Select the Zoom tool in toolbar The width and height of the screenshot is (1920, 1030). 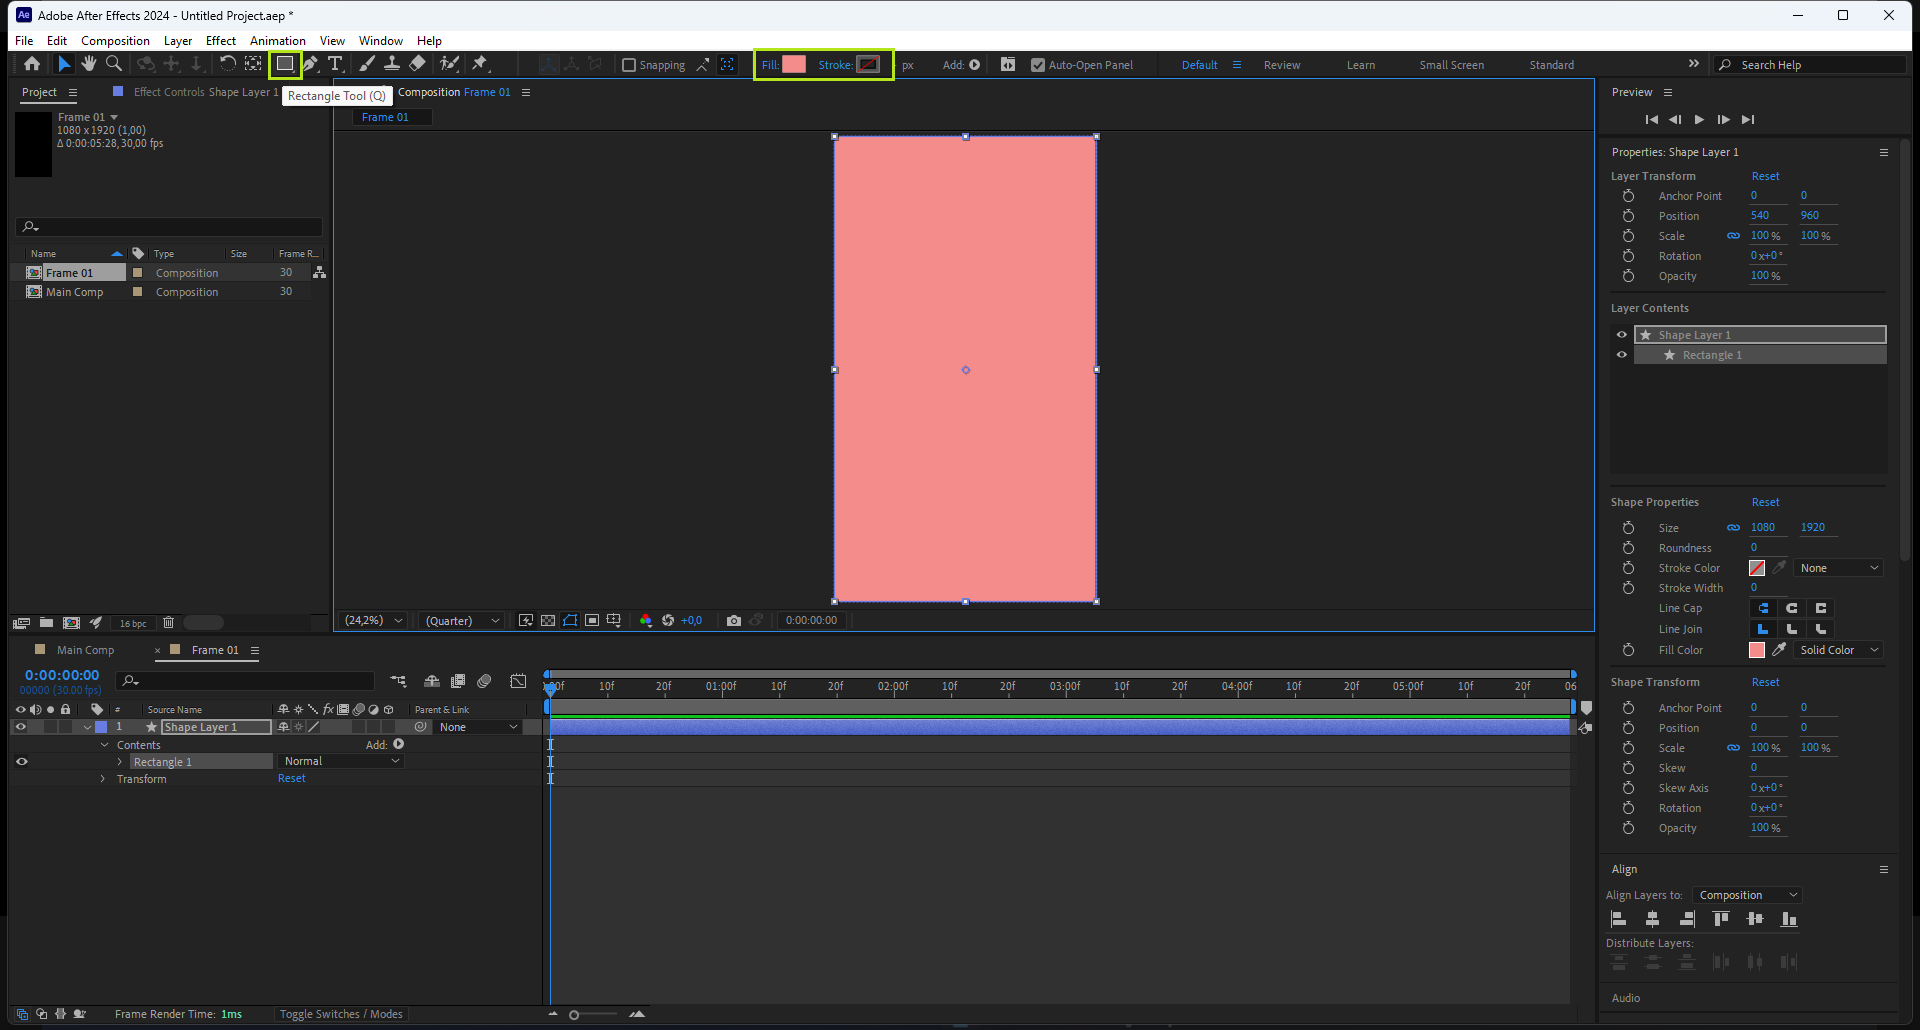(114, 64)
